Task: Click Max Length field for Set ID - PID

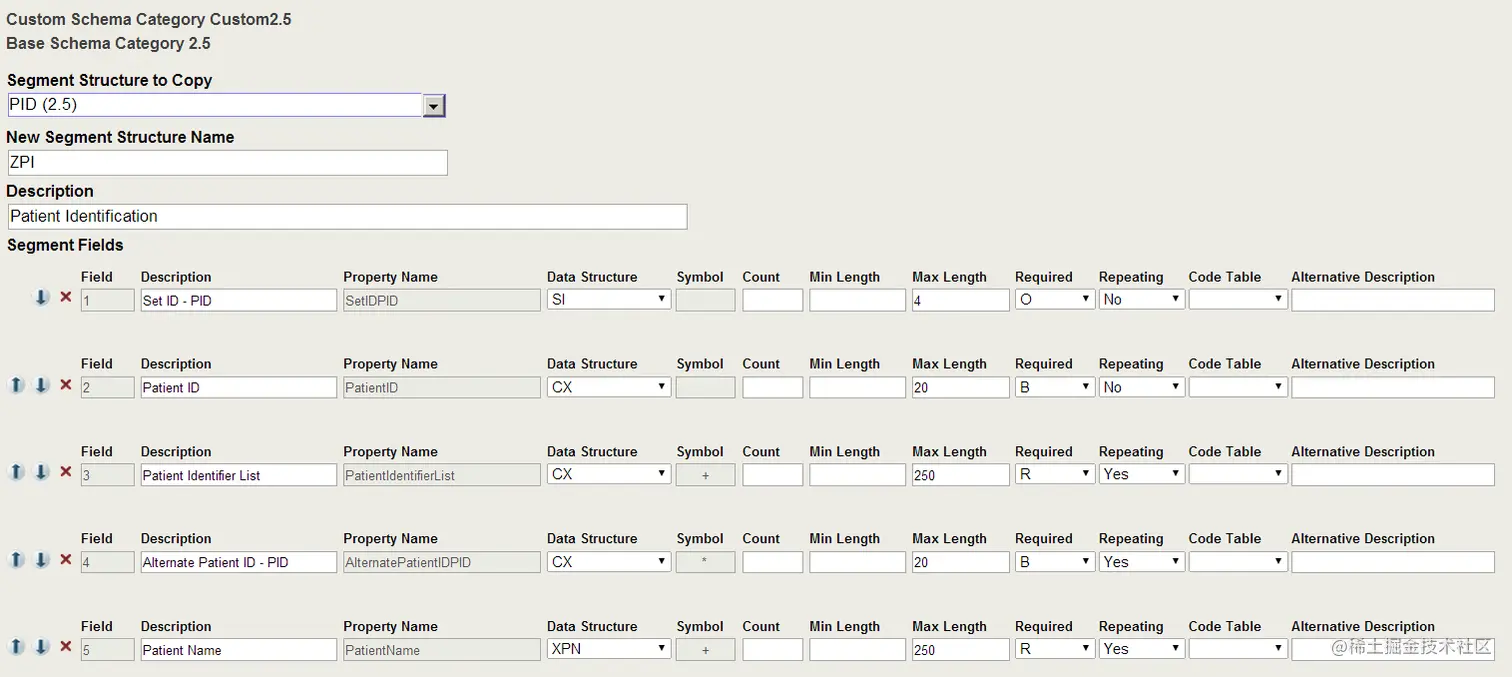Action: pyautogui.click(x=961, y=300)
